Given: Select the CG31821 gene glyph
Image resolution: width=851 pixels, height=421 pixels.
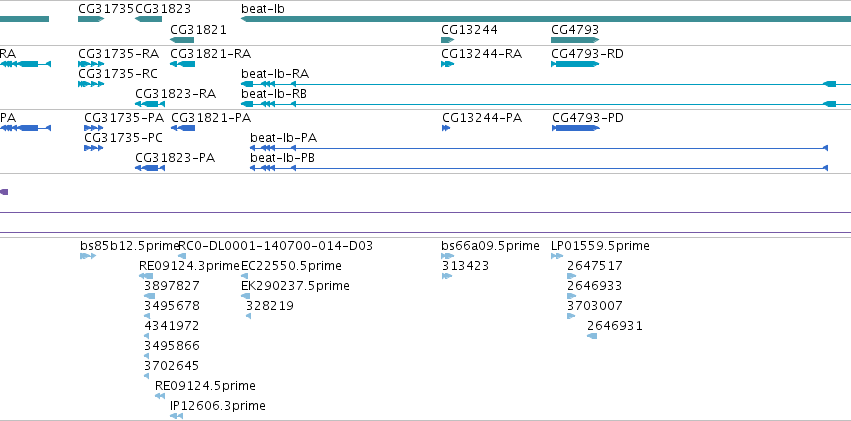Looking at the screenshot, I should tap(182, 40).
